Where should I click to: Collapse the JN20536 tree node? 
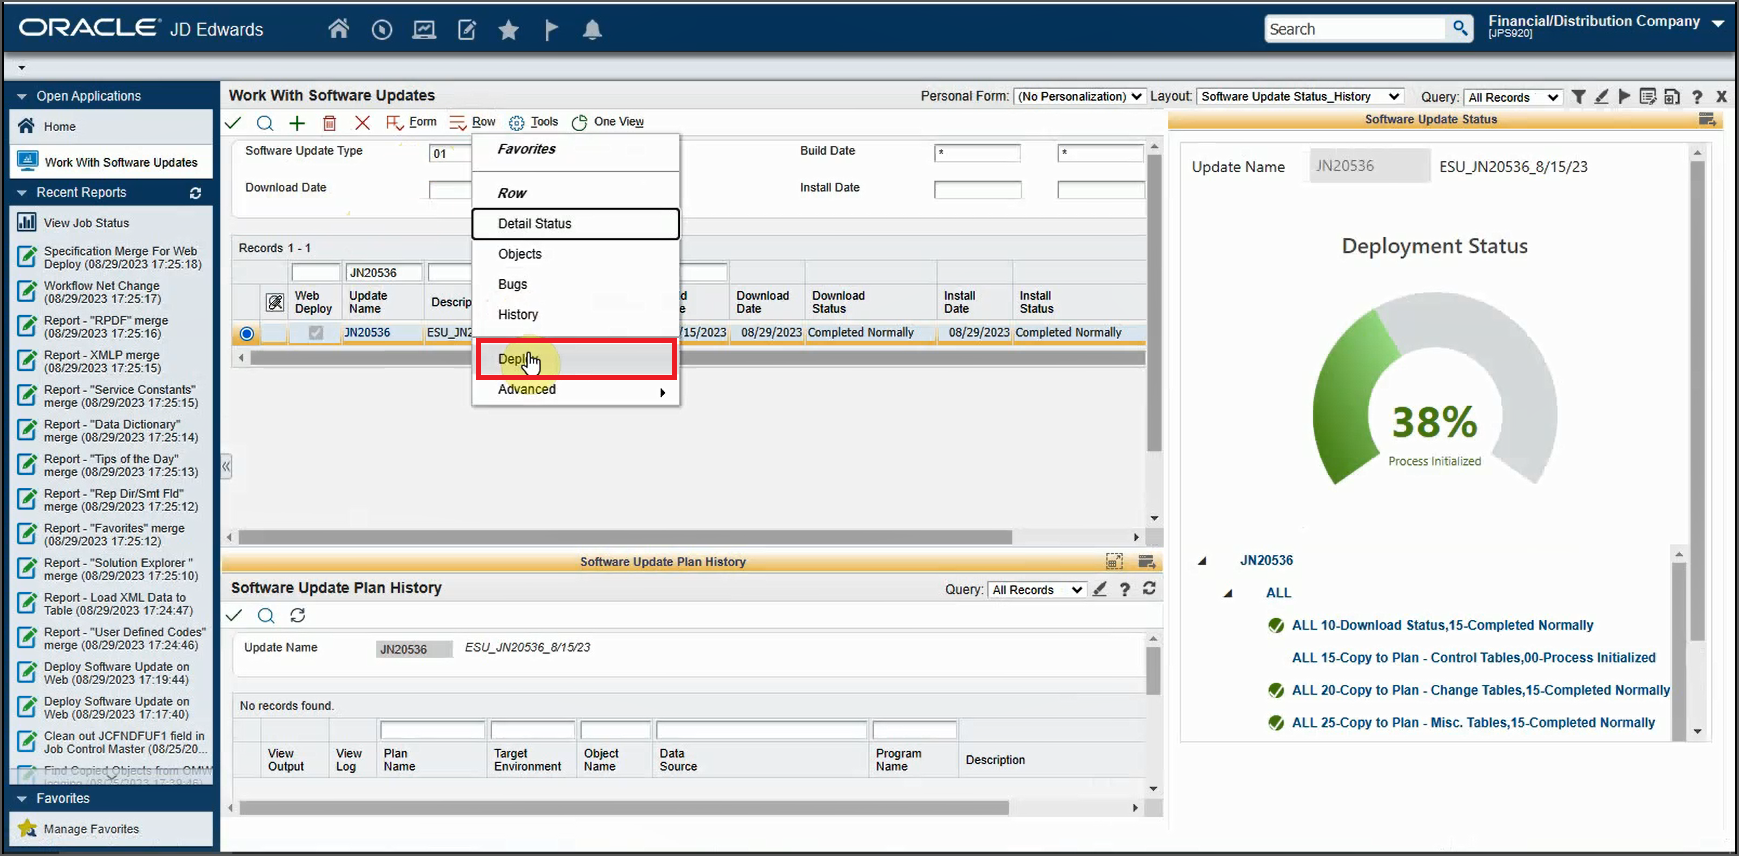[x=1202, y=561]
